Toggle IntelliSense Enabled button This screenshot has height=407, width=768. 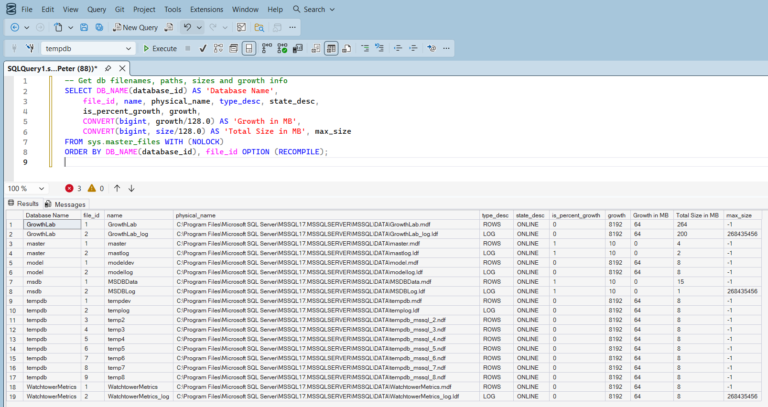249,48
